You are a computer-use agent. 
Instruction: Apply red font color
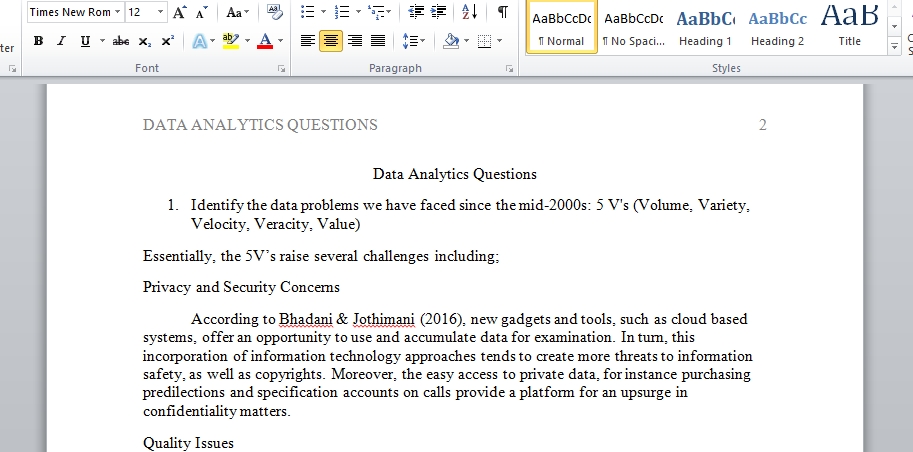coord(265,41)
